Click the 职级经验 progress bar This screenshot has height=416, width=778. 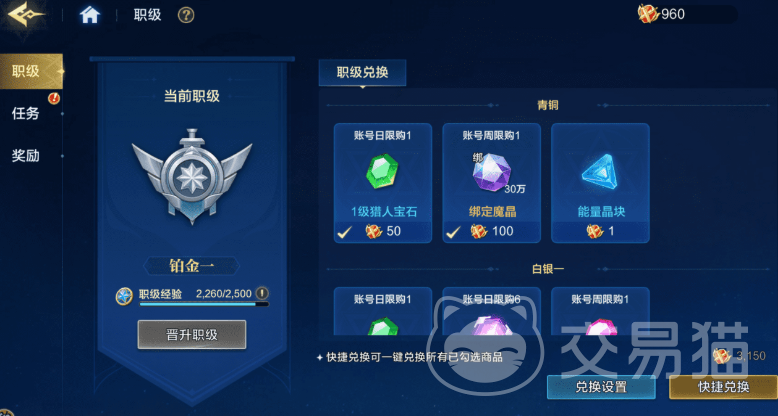pos(204,304)
